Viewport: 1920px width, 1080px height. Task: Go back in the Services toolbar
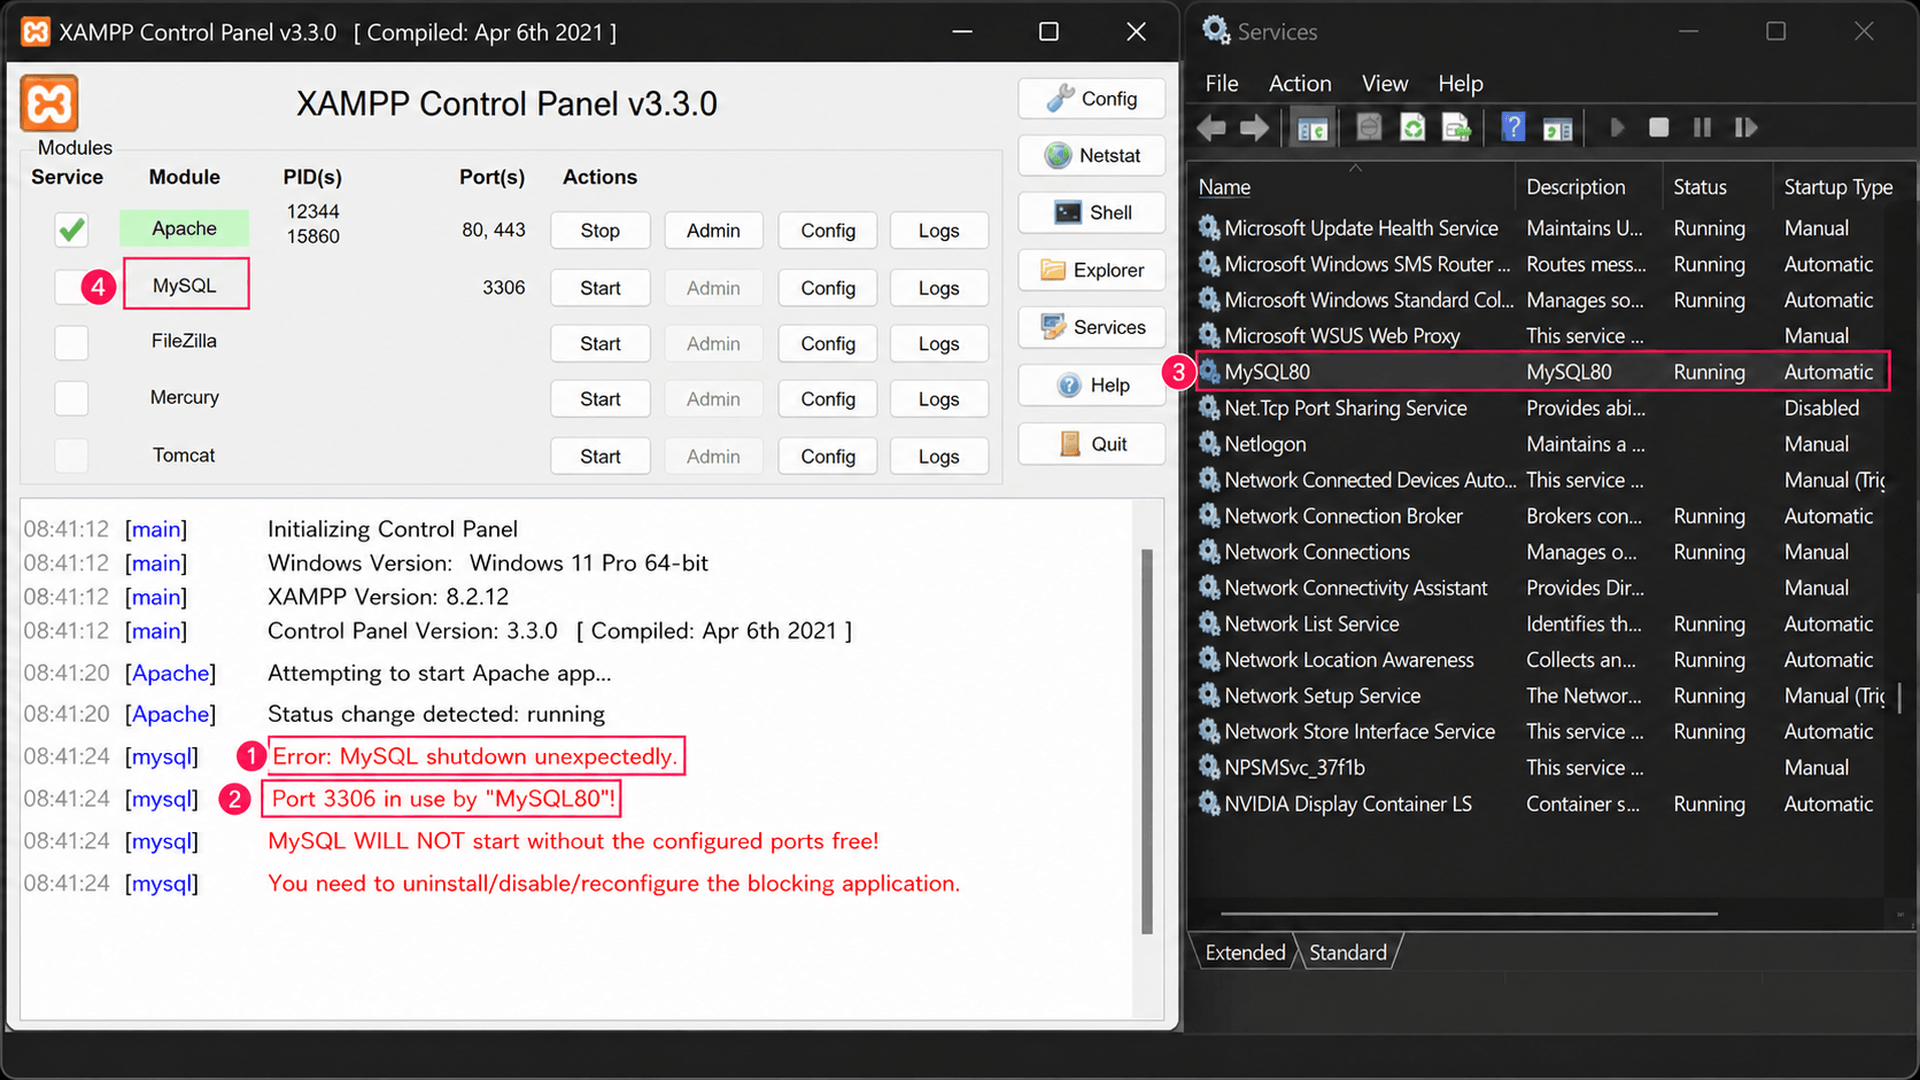pos(1211,128)
